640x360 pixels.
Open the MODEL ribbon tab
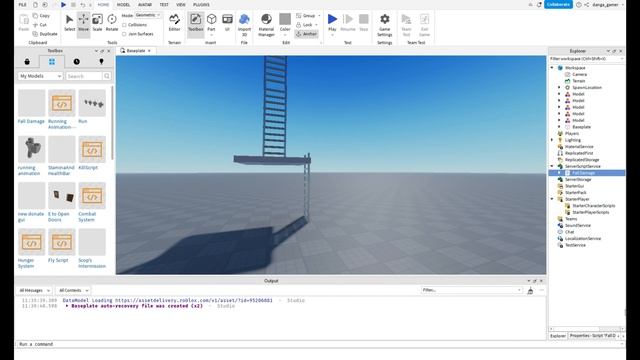point(123,4)
